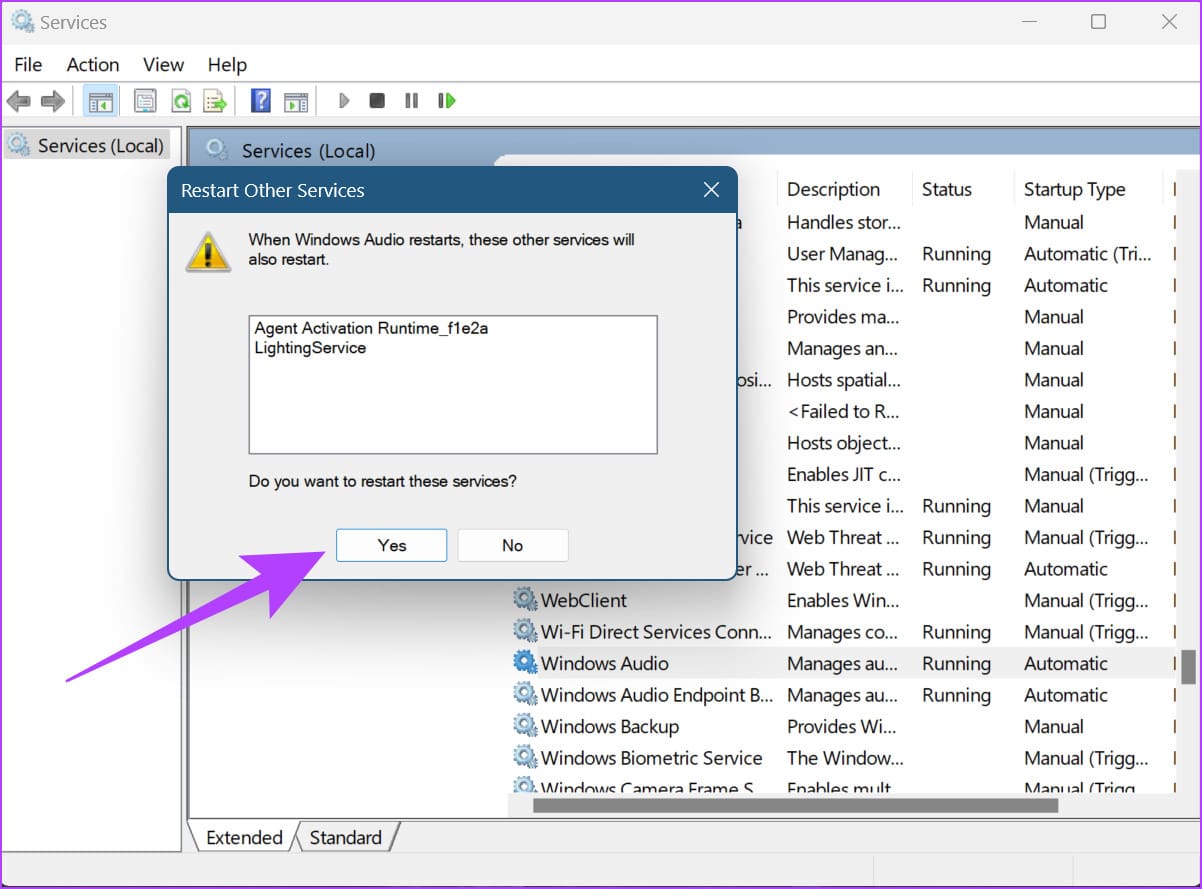Click the Export List toolbar icon
This screenshot has height=889, width=1202.
[x=214, y=101]
